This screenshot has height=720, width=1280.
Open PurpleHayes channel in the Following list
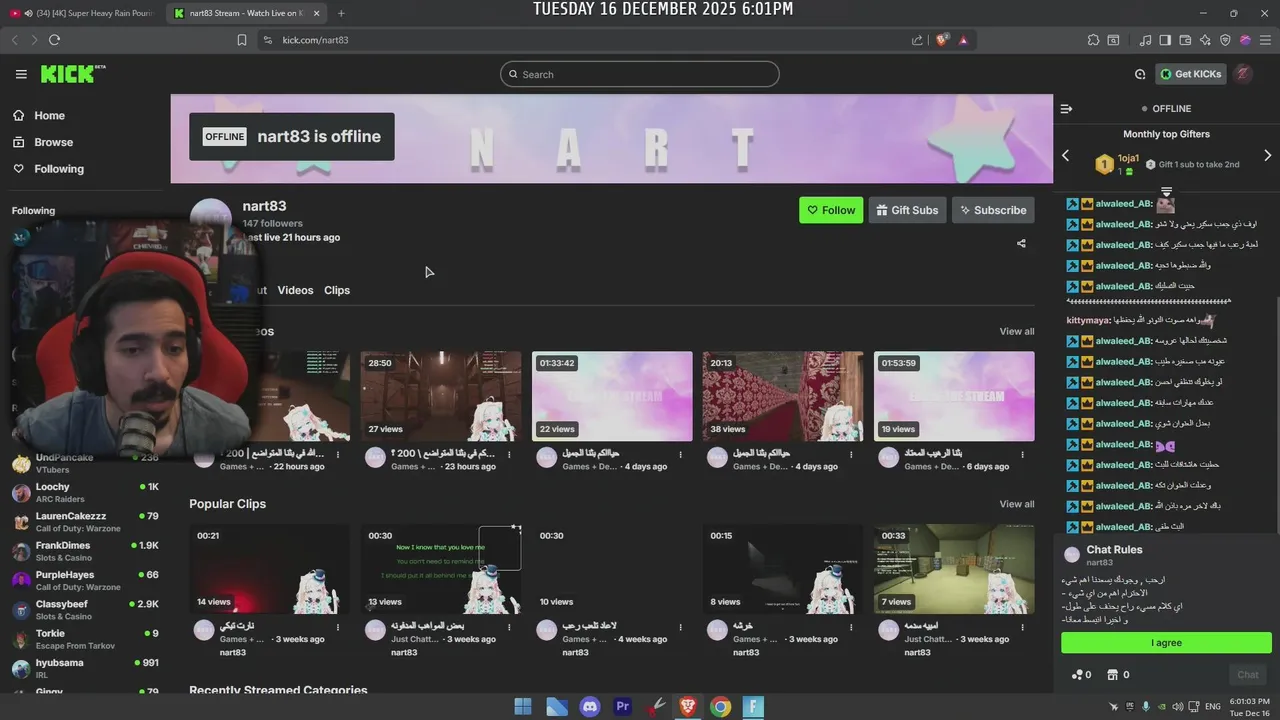84,580
